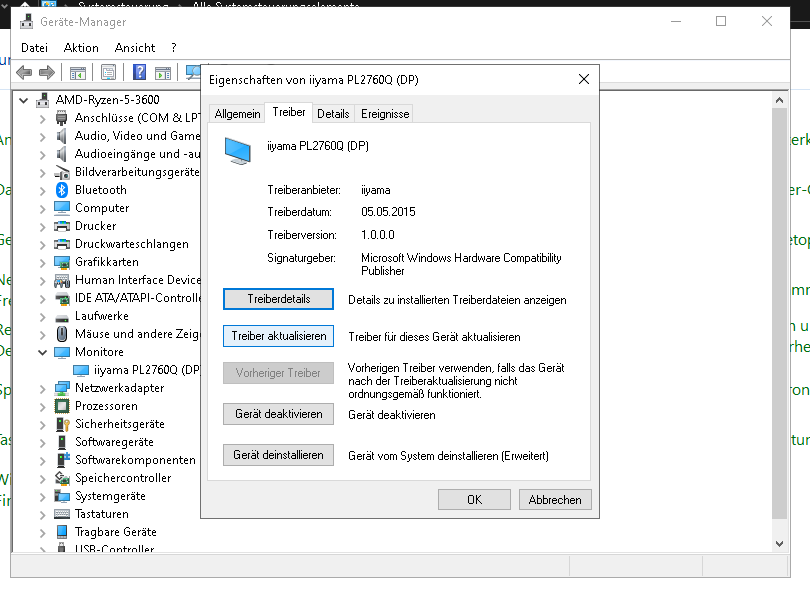Expand the Netzwerkadapter tree node
Image resolution: width=810 pixels, height=594 pixels.
point(42,389)
